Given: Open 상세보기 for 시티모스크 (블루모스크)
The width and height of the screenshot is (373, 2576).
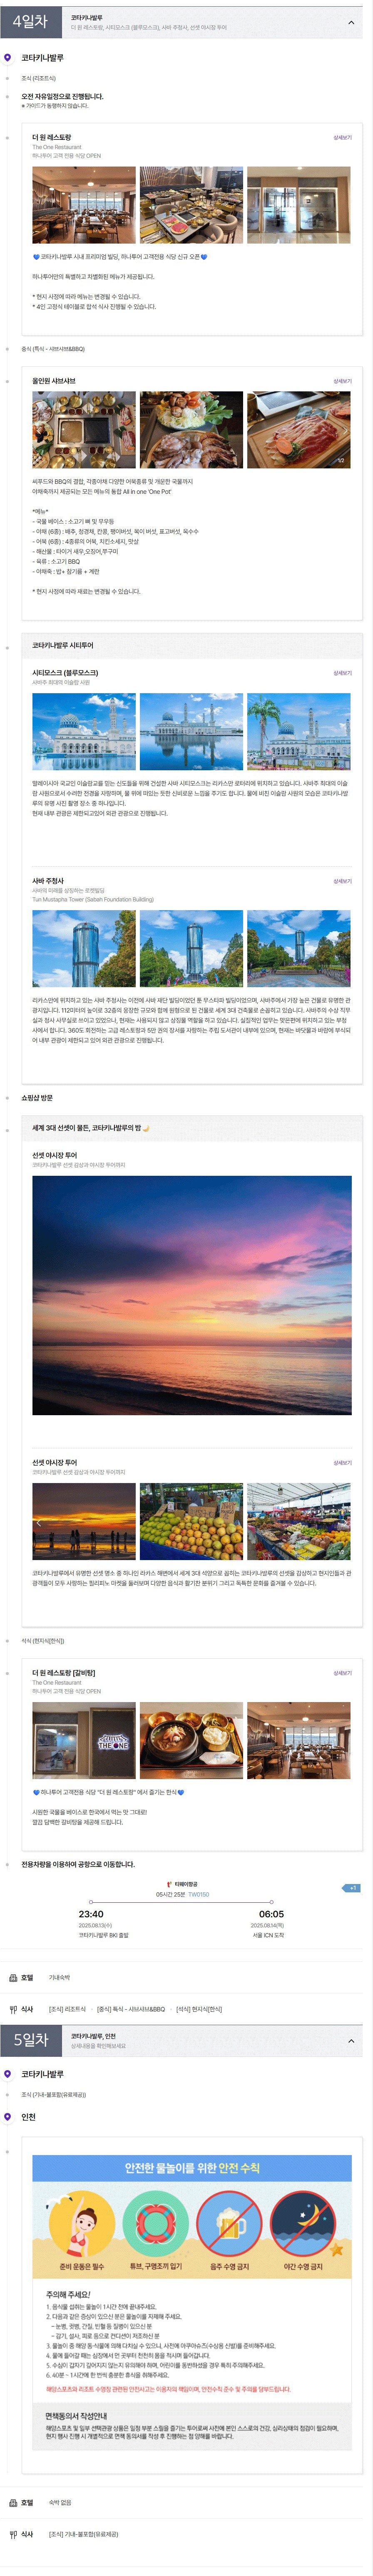Looking at the screenshot, I should pyautogui.click(x=342, y=673).
